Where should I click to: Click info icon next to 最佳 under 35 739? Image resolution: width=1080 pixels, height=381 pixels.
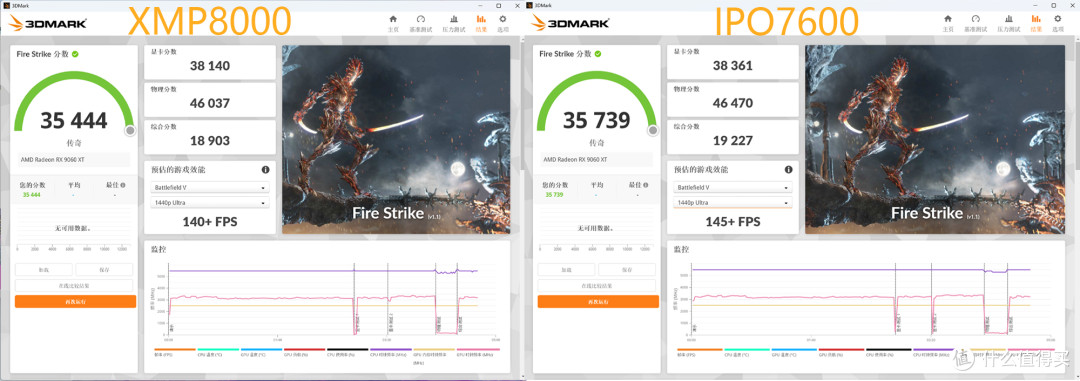tap(646, 185)
